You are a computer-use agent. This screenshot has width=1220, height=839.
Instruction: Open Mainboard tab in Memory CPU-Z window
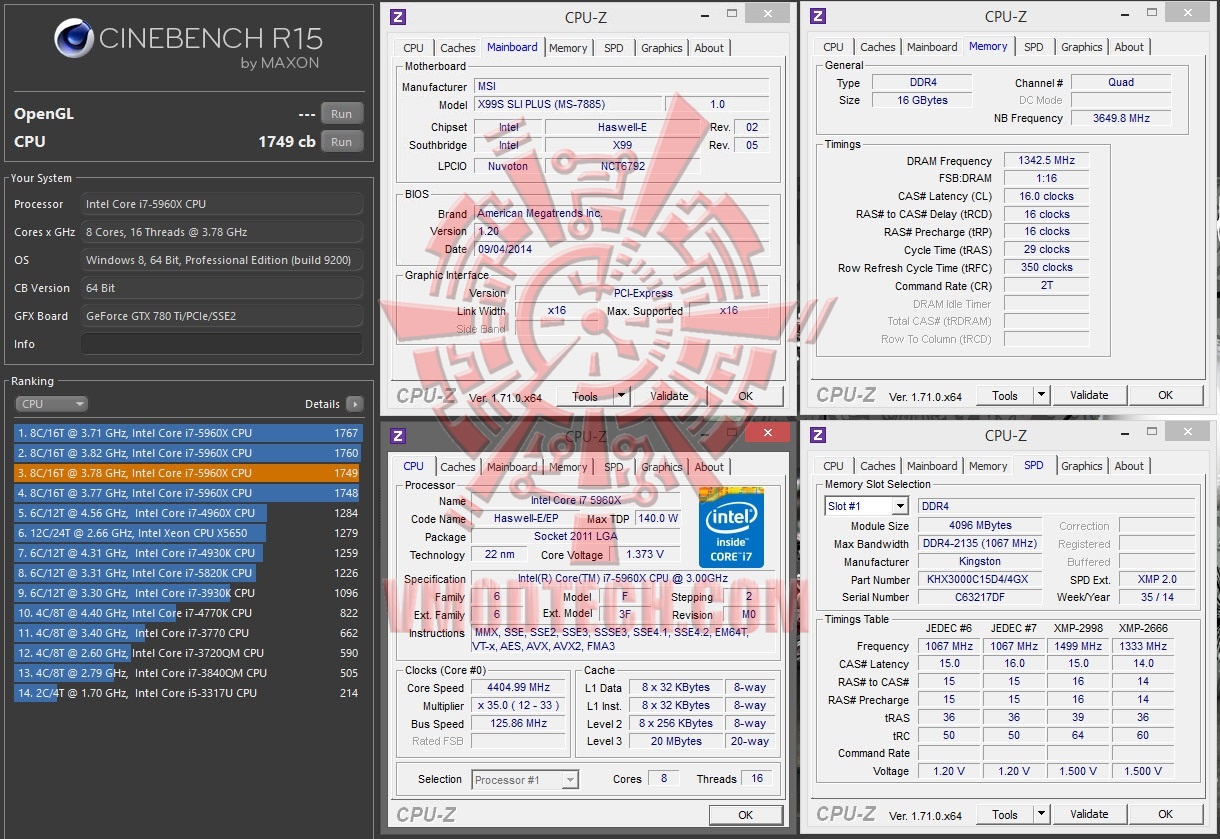tap(932, 47)
